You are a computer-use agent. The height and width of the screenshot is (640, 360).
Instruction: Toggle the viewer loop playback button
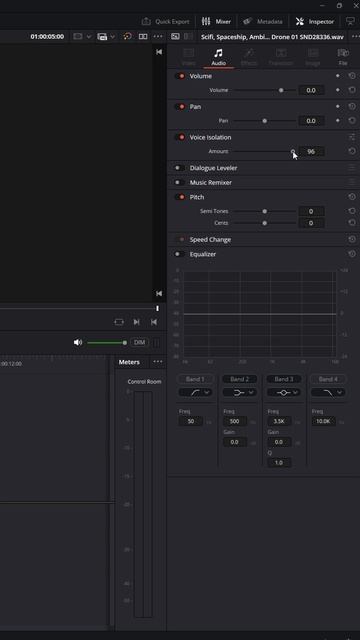[x=119, y=322]
